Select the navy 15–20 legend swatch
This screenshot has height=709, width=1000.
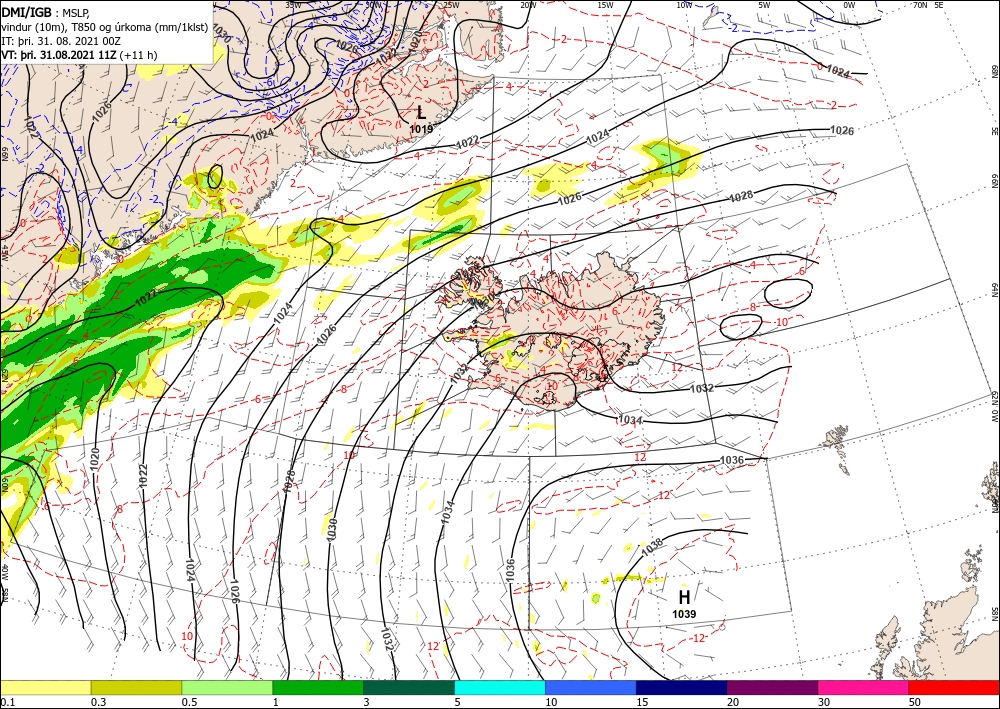click(x=682, y=687)
